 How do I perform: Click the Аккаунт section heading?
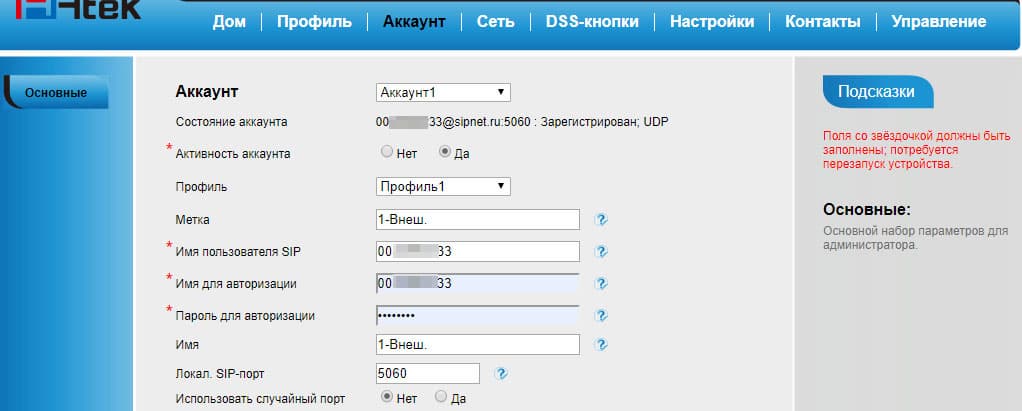coord(207,92)
